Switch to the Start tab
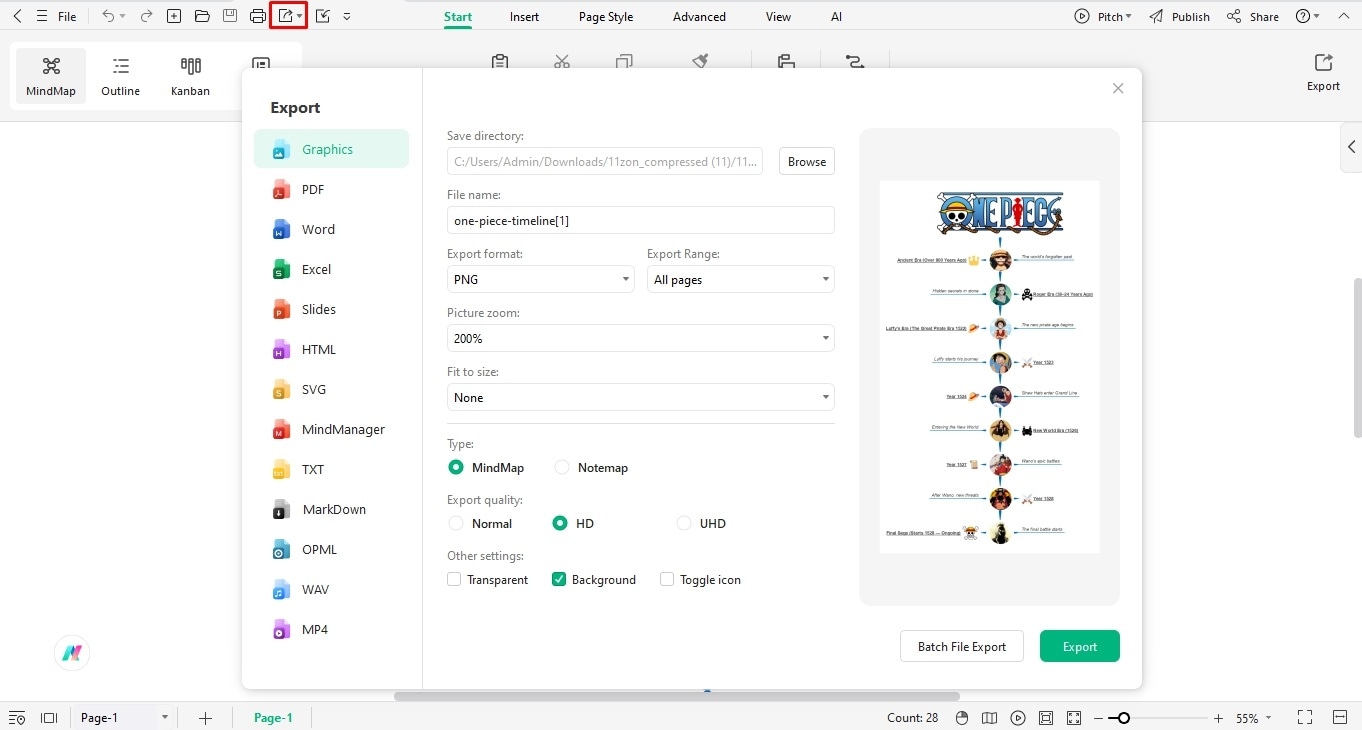The image size is (1362, 730). (x=458, y=16)
